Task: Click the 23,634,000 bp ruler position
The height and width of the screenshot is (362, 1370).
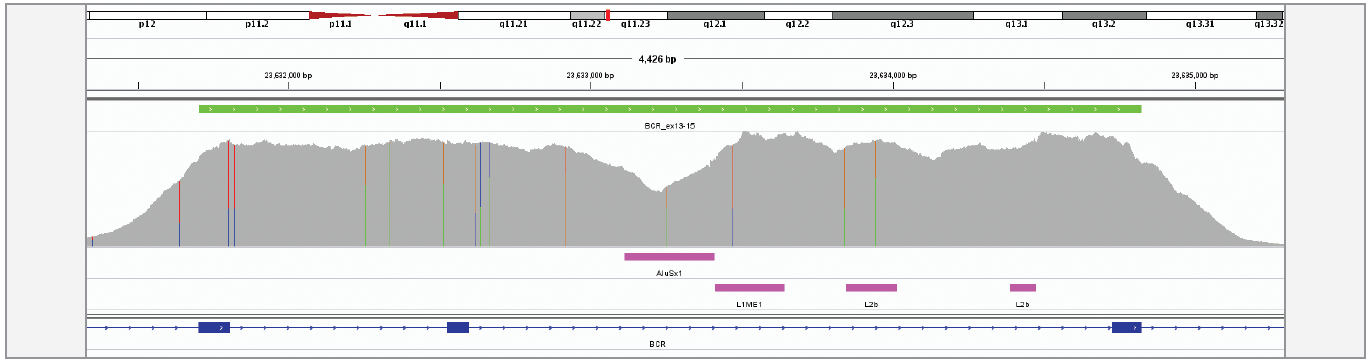Action: [893, 75]
